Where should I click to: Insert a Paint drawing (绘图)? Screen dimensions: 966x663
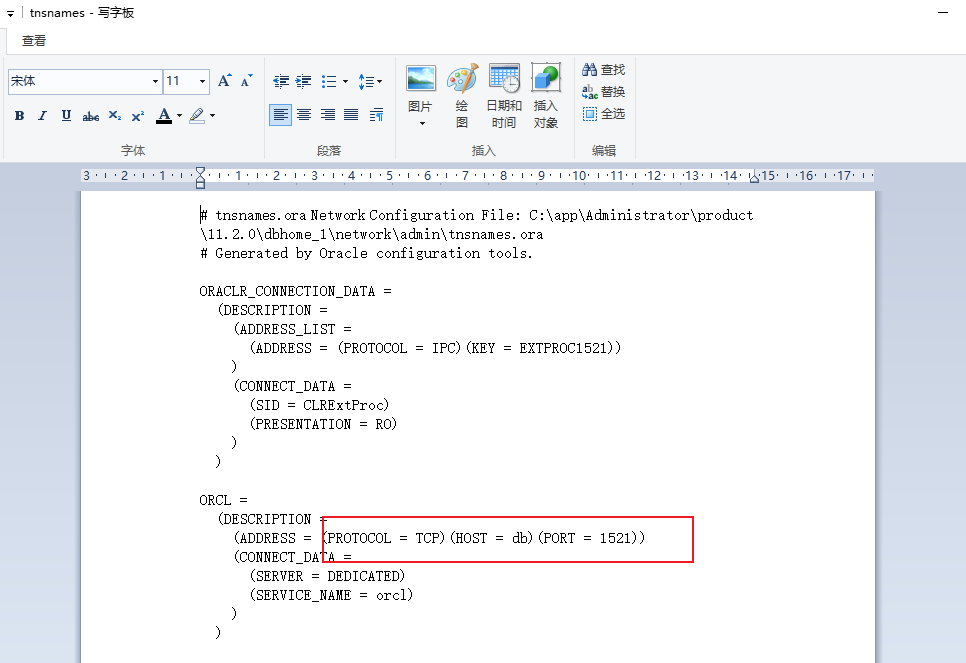(x=462, y=97)
